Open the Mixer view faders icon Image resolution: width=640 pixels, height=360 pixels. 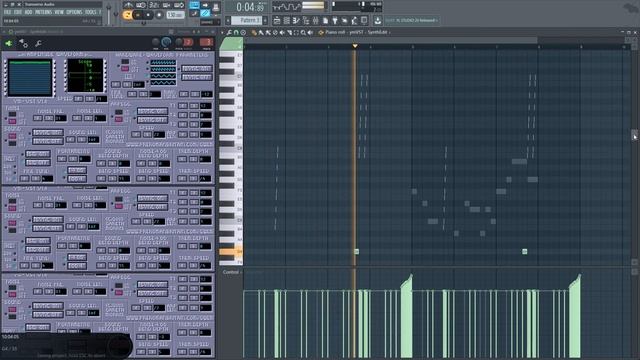[x=316, y=20]
